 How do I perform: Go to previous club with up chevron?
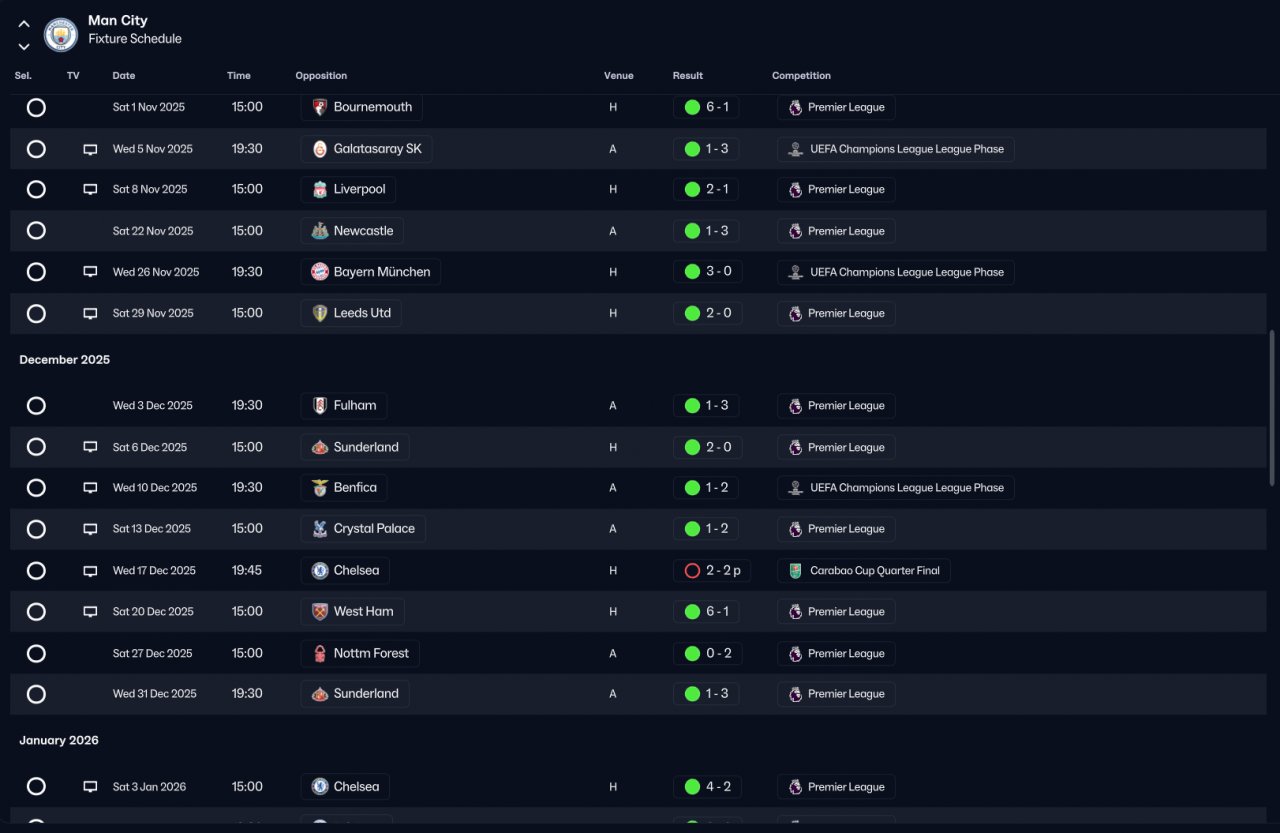[x=24, y=24]
